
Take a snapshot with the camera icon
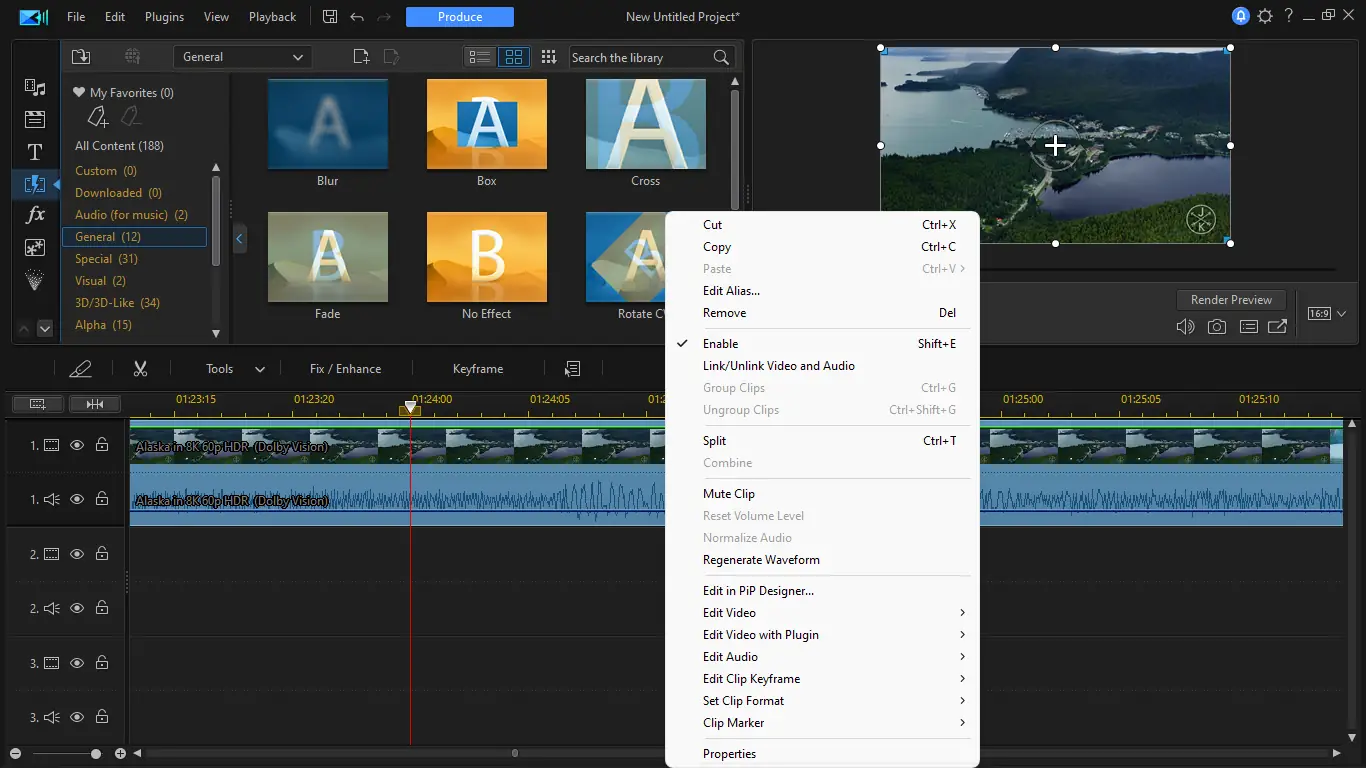point(1216,327)
